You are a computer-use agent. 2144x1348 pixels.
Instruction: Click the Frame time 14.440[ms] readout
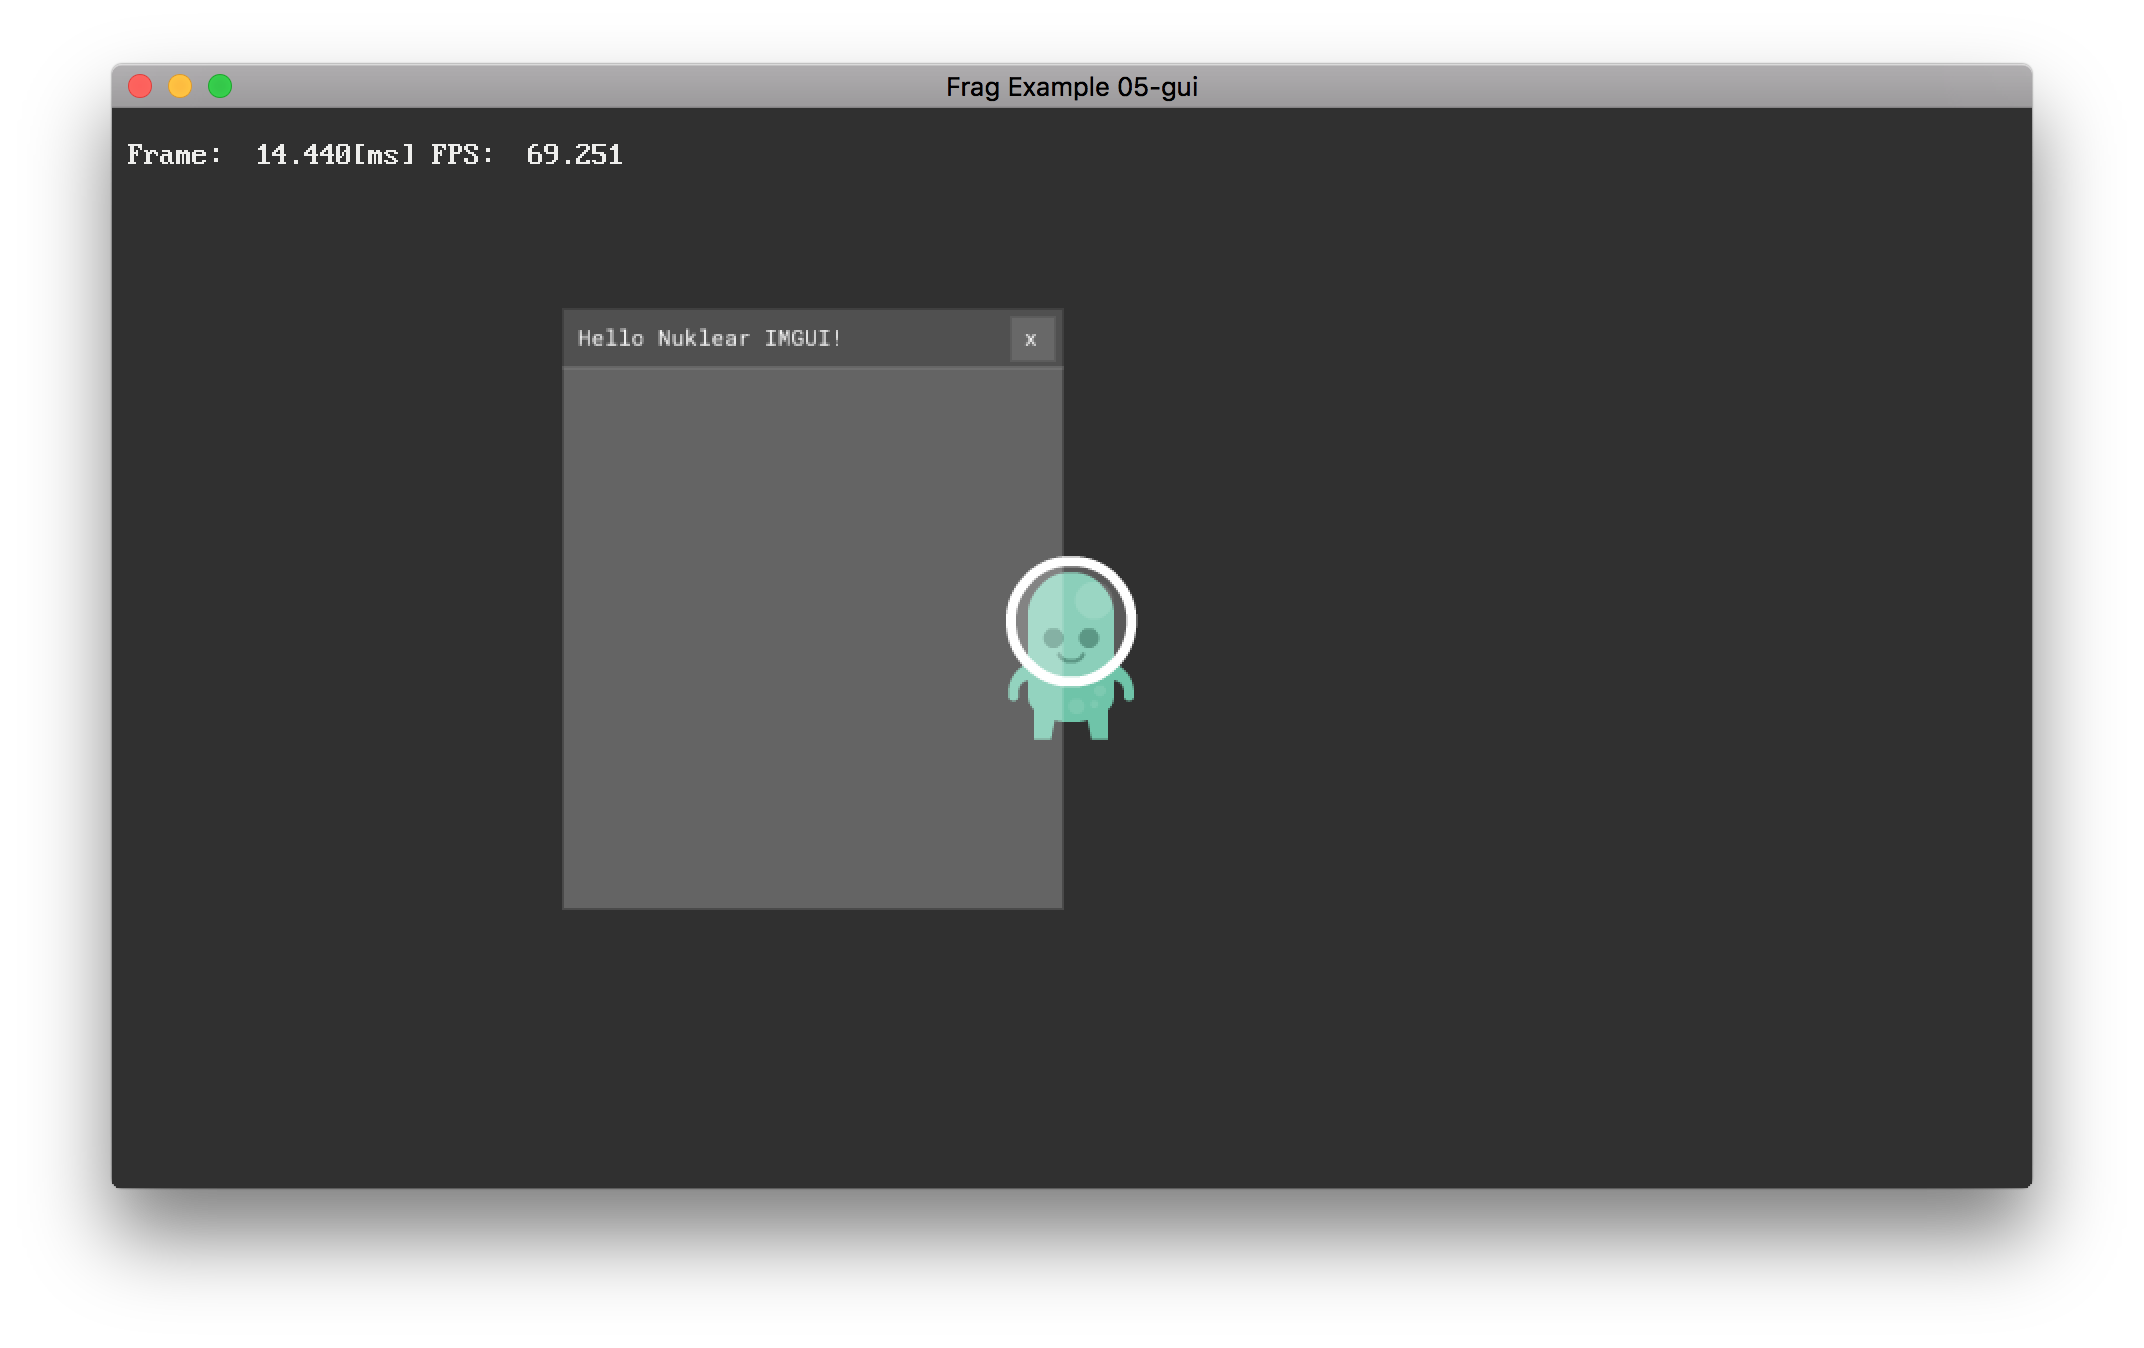(x=334, y=155)
